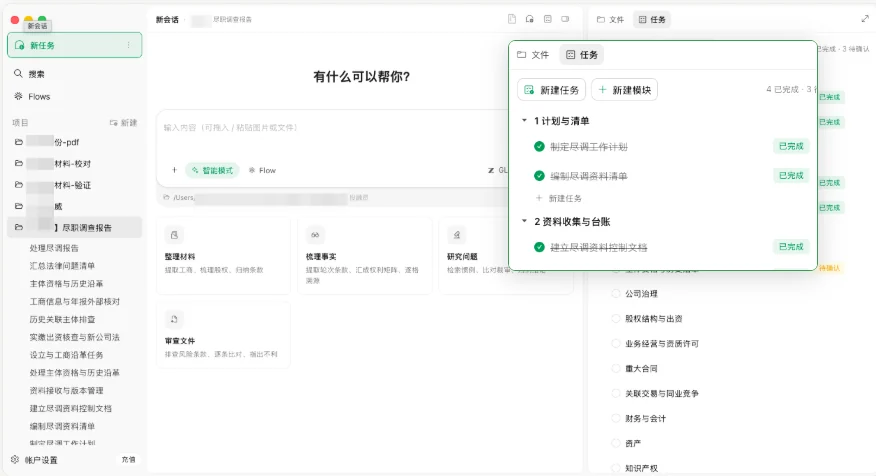The width and height of the screenshot is (876, 476).
Task: Toggle the 智能模式 mode chip
Action: pos(212,170)
